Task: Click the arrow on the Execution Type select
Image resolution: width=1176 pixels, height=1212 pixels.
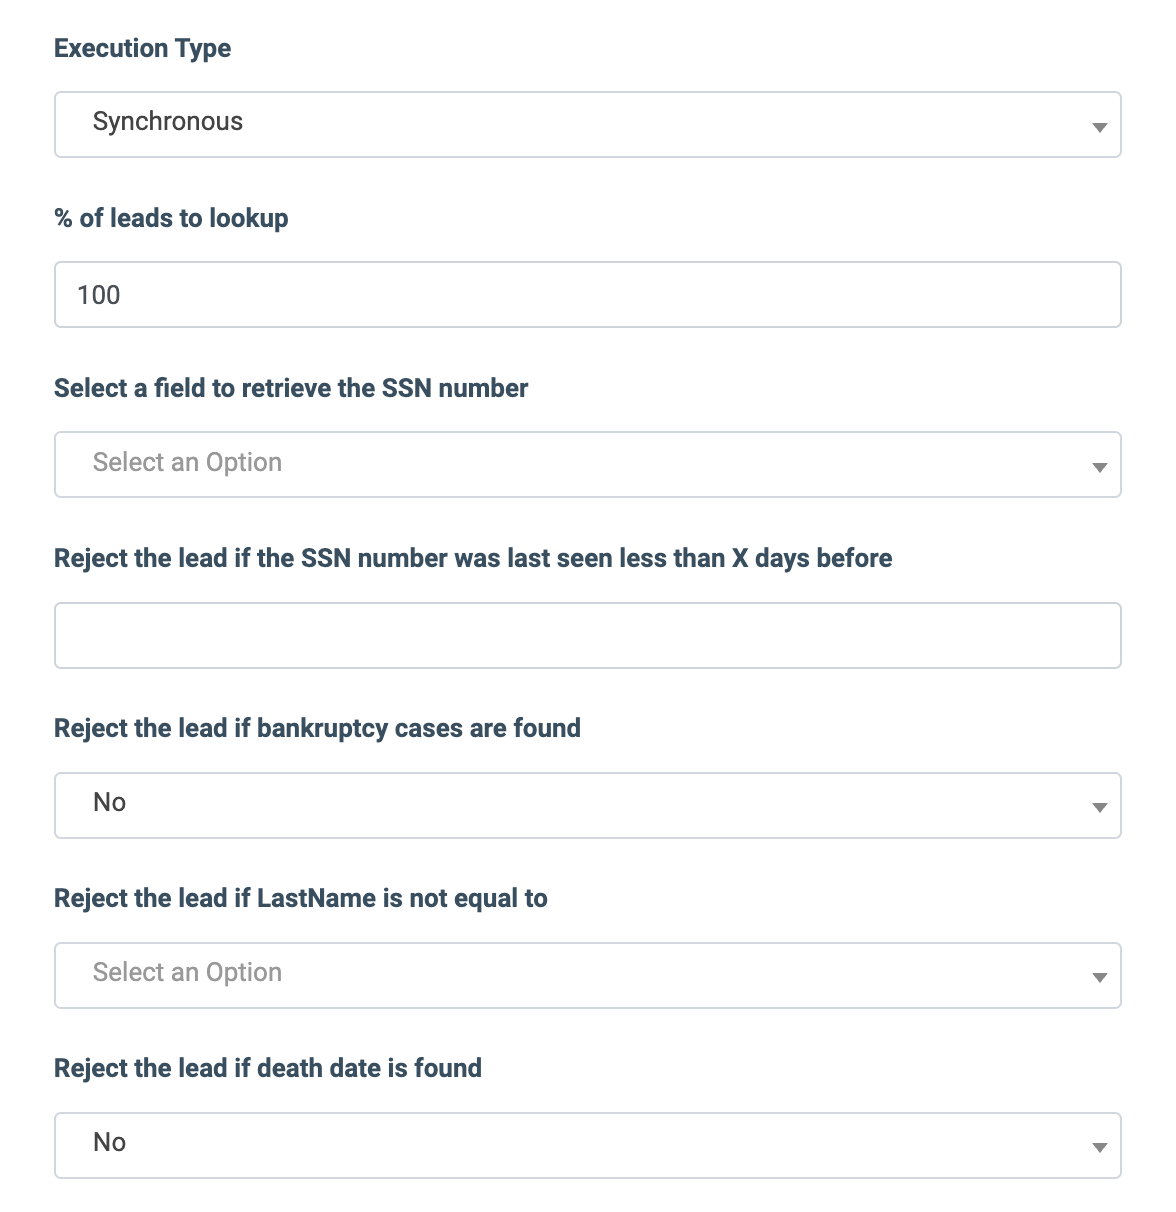Action: [1099, 127]
